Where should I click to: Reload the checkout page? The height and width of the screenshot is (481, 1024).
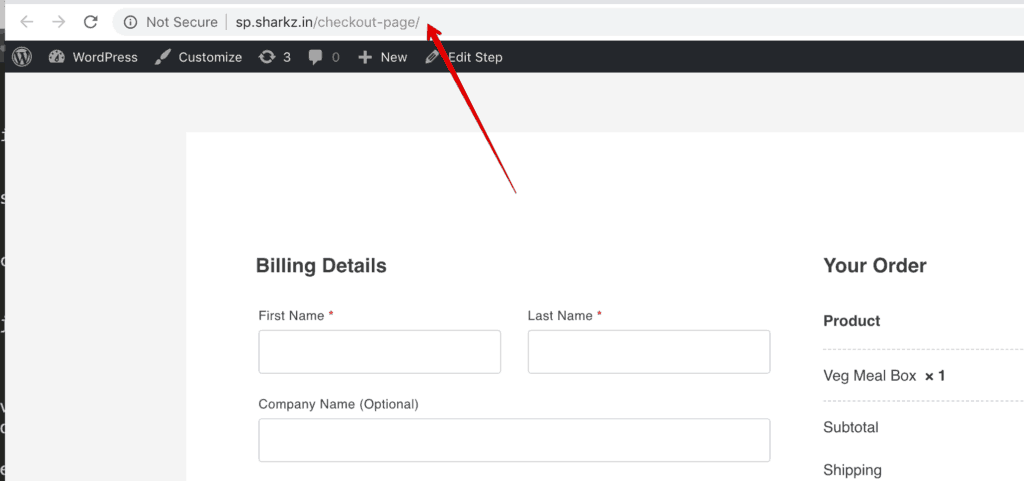click(91, 22)
